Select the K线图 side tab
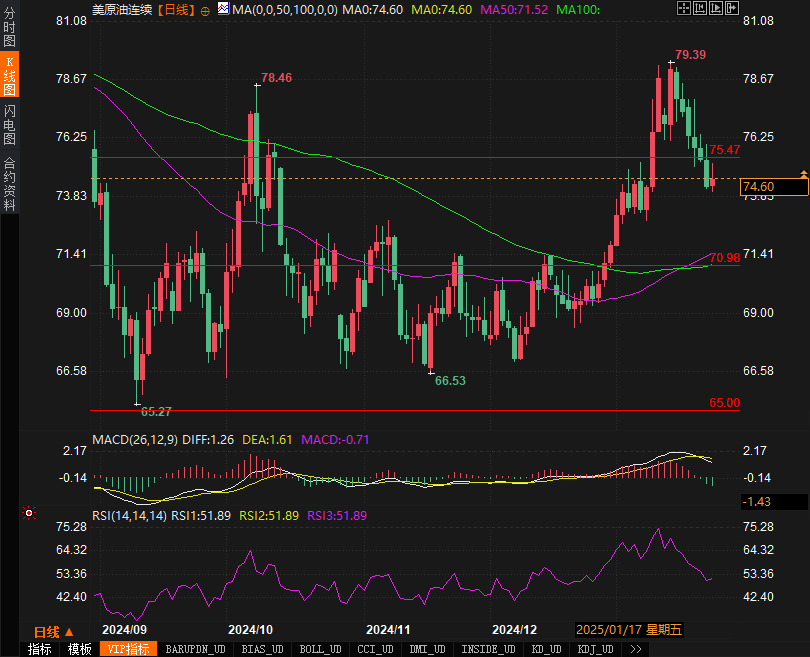The image size is (810, 657). [10, 77]
